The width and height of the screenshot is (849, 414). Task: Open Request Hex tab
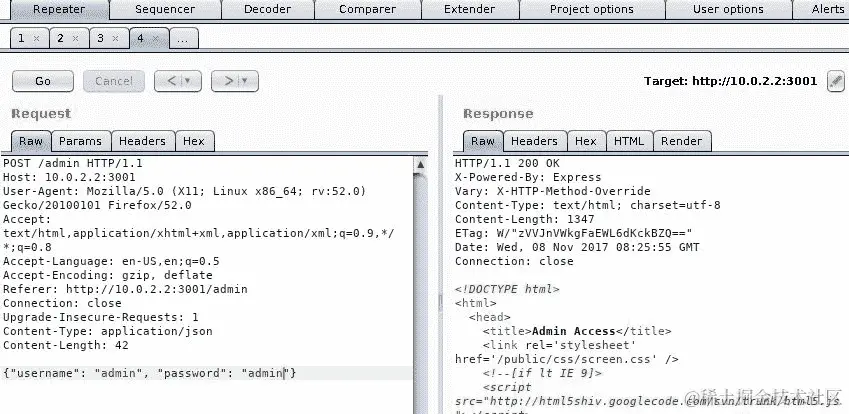click(194, 141)
